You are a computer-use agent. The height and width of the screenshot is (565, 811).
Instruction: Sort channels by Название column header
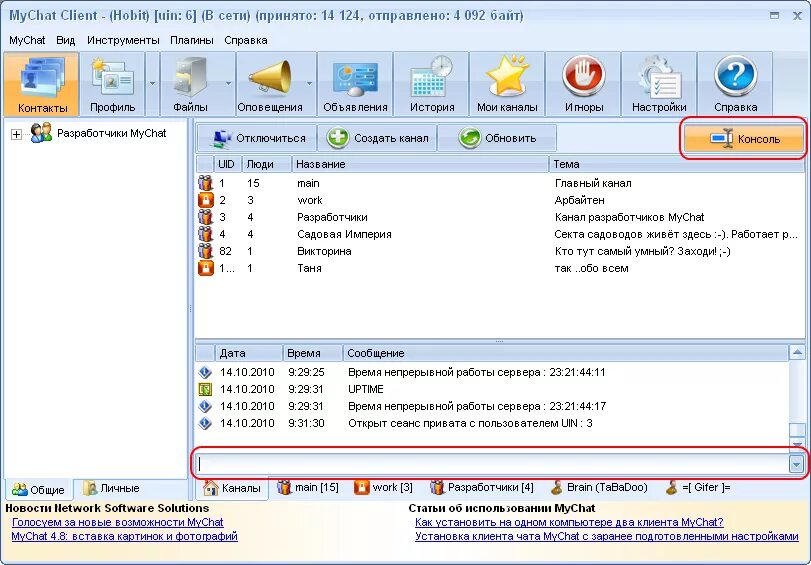coord(420,164)
